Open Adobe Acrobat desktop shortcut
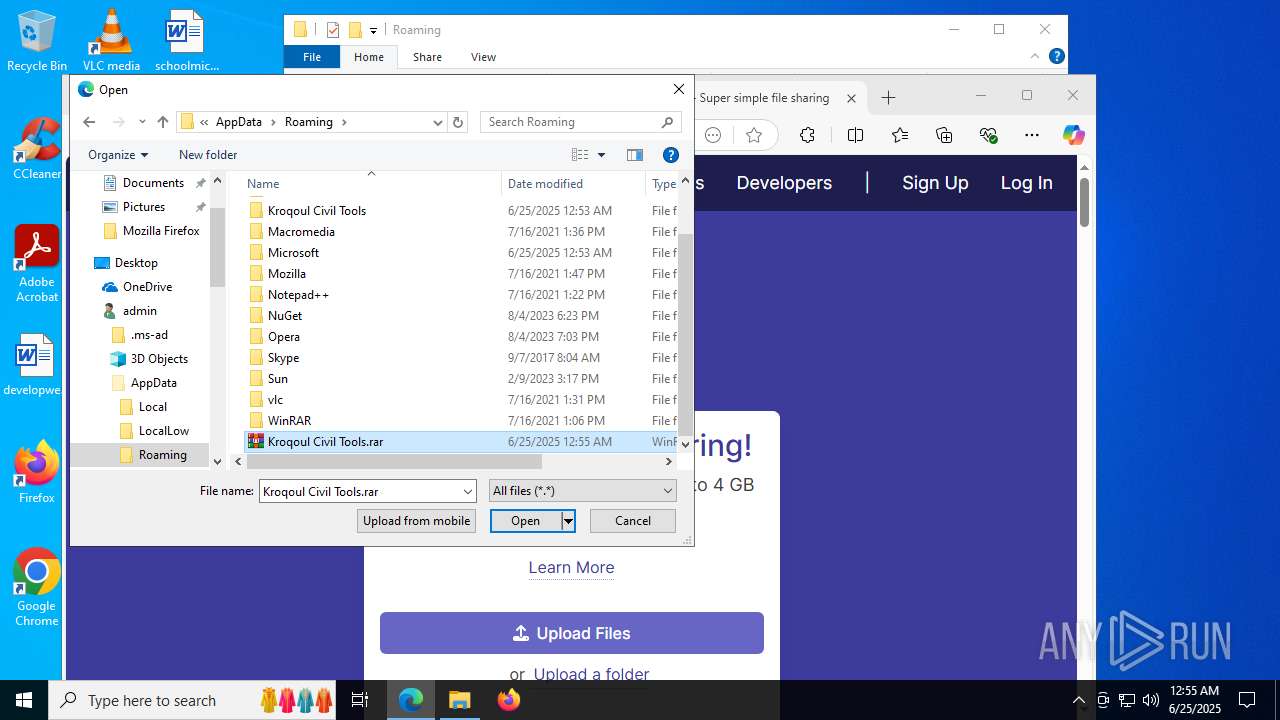The image size is (1280, 720). coord(37,264)
